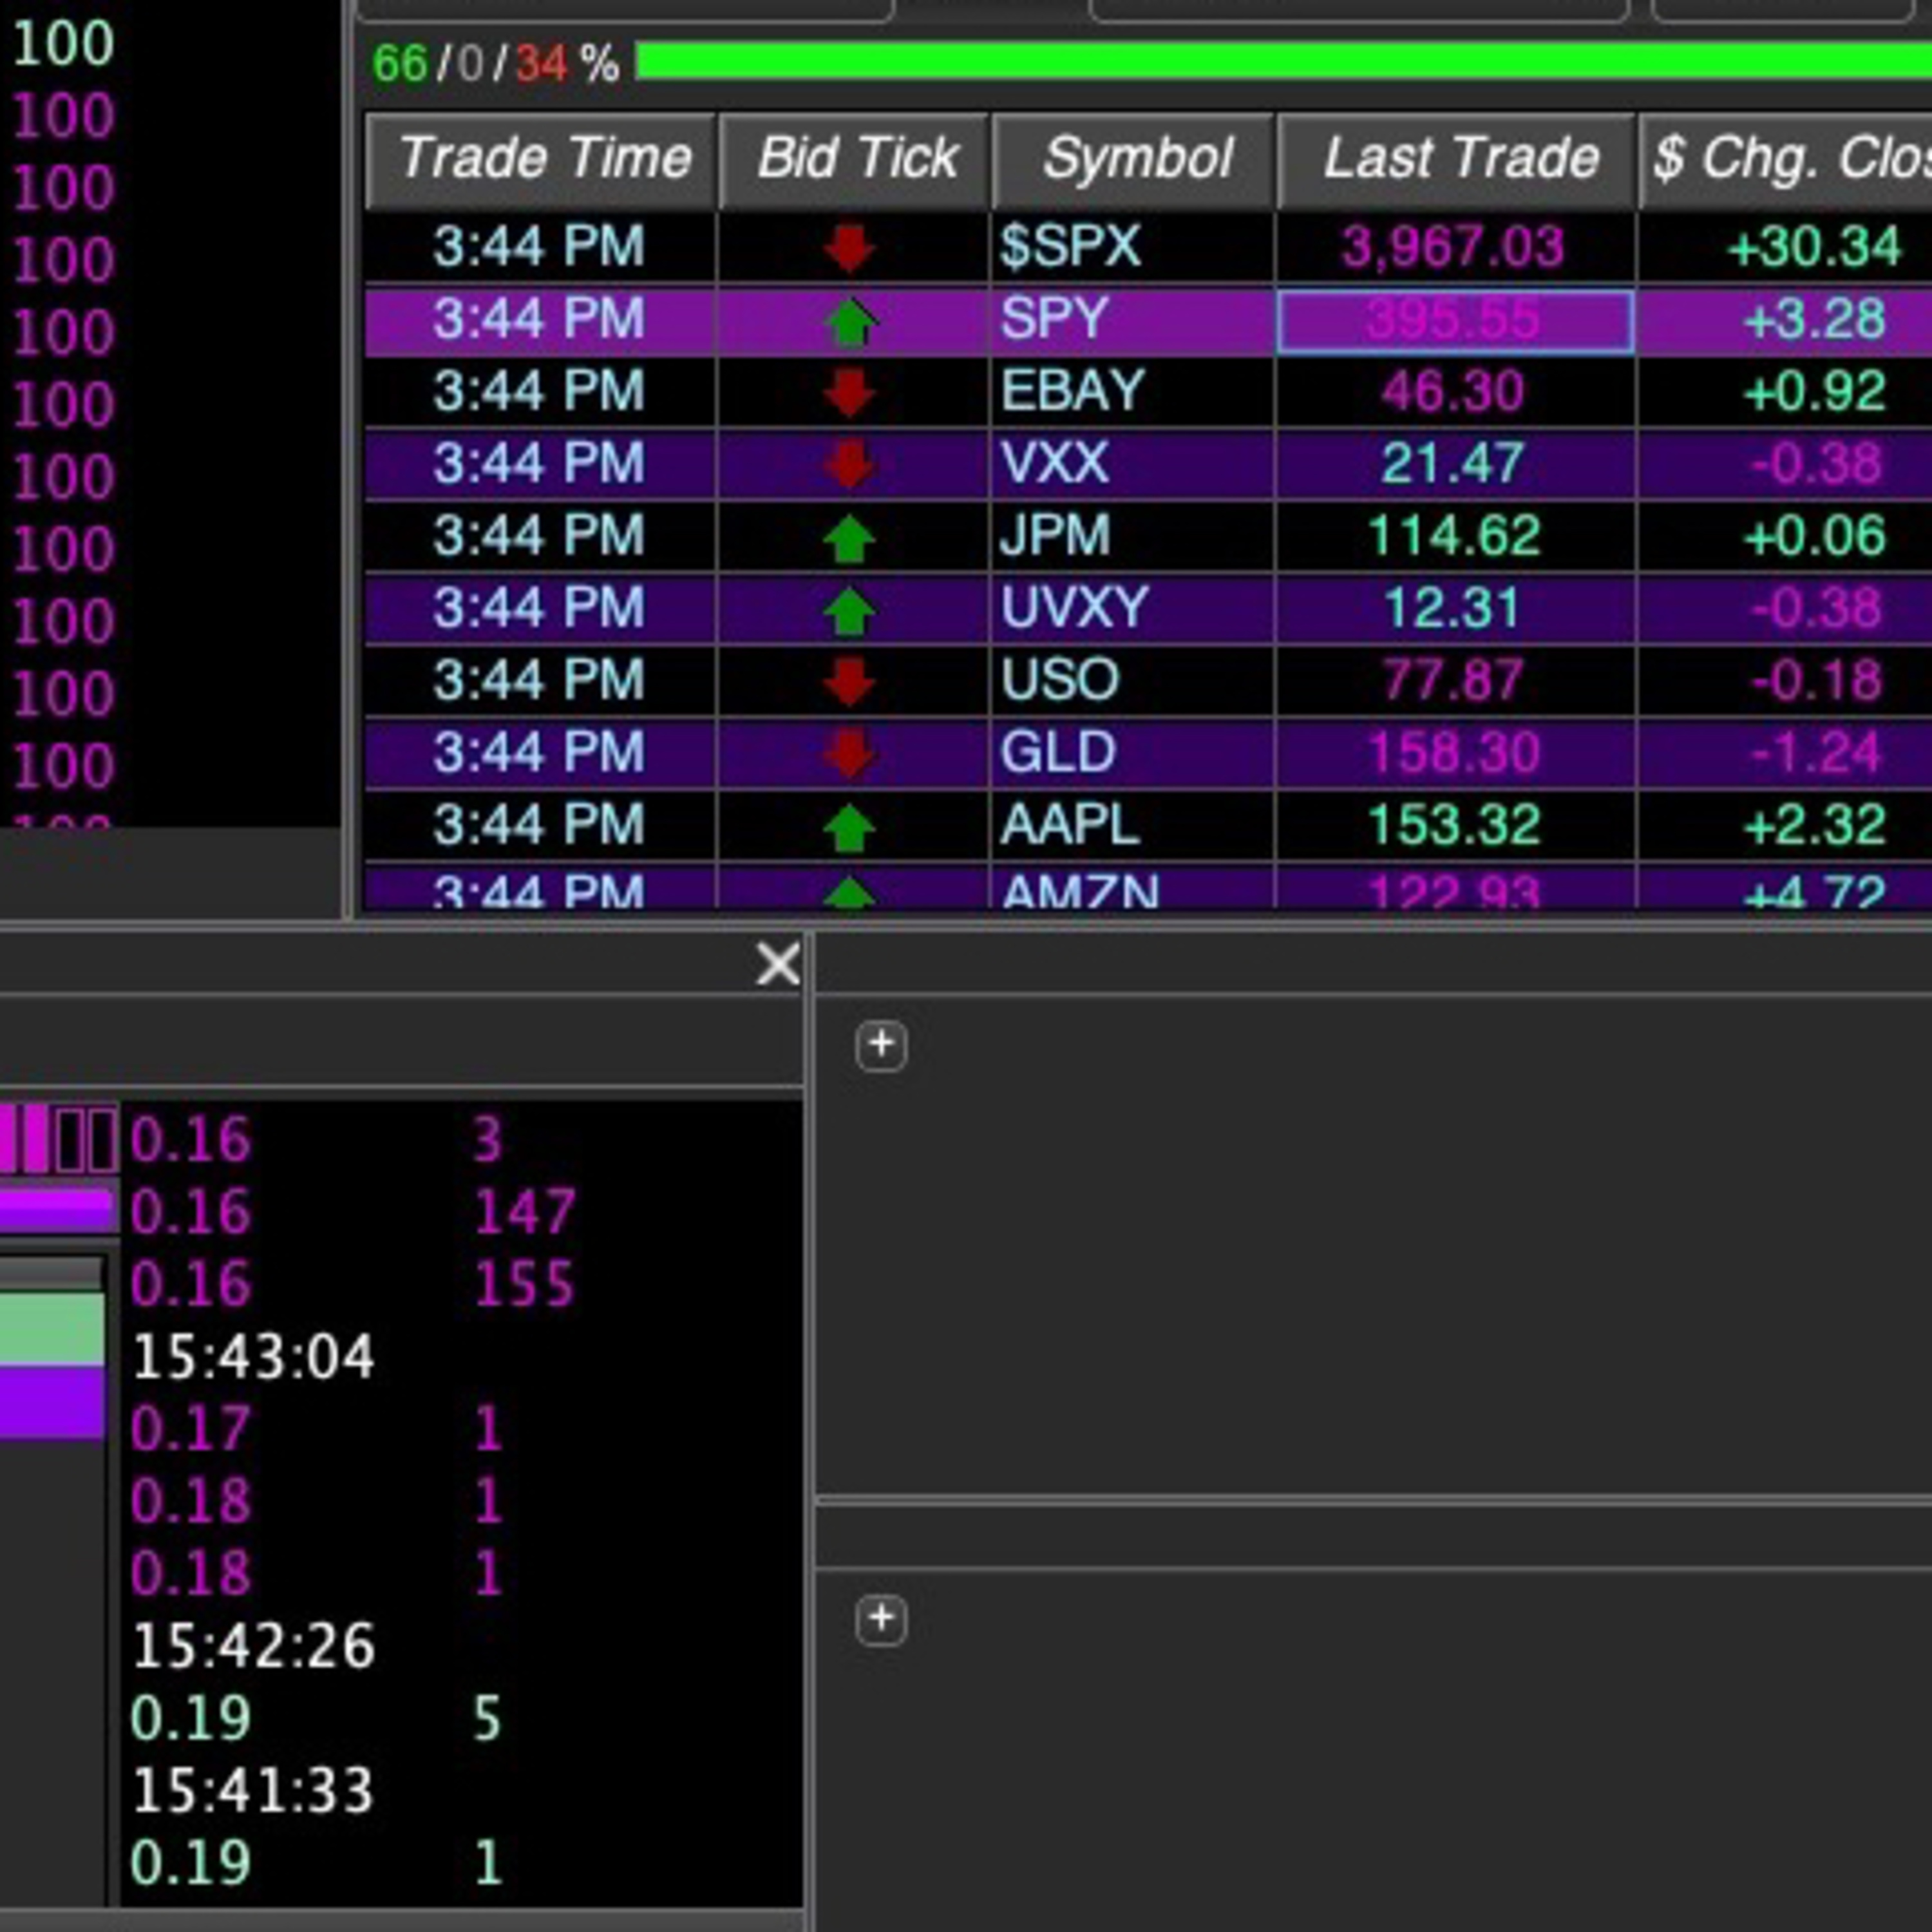This screenshot has width=1932, height=1932.
Task: Click the red bid tick arrow in the USO row
Action: point(850,681)
